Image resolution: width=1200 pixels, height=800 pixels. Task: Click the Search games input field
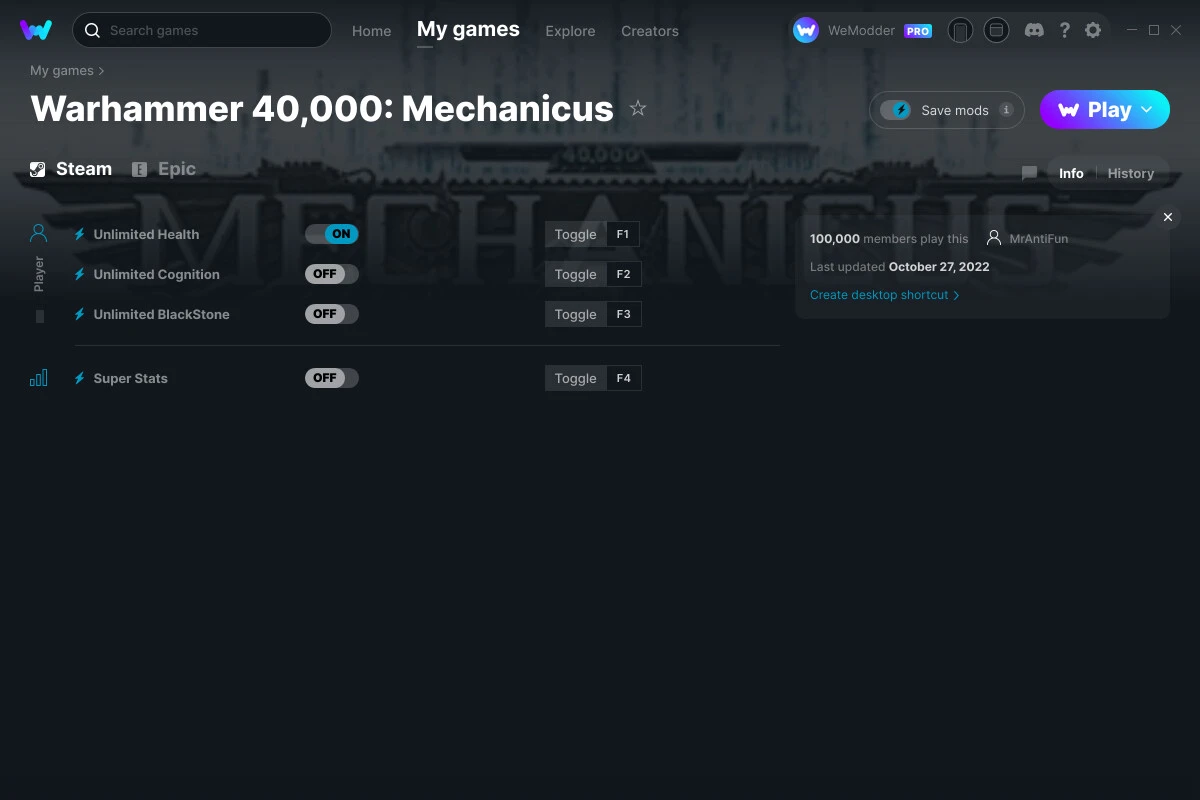[x=200, y=30]
